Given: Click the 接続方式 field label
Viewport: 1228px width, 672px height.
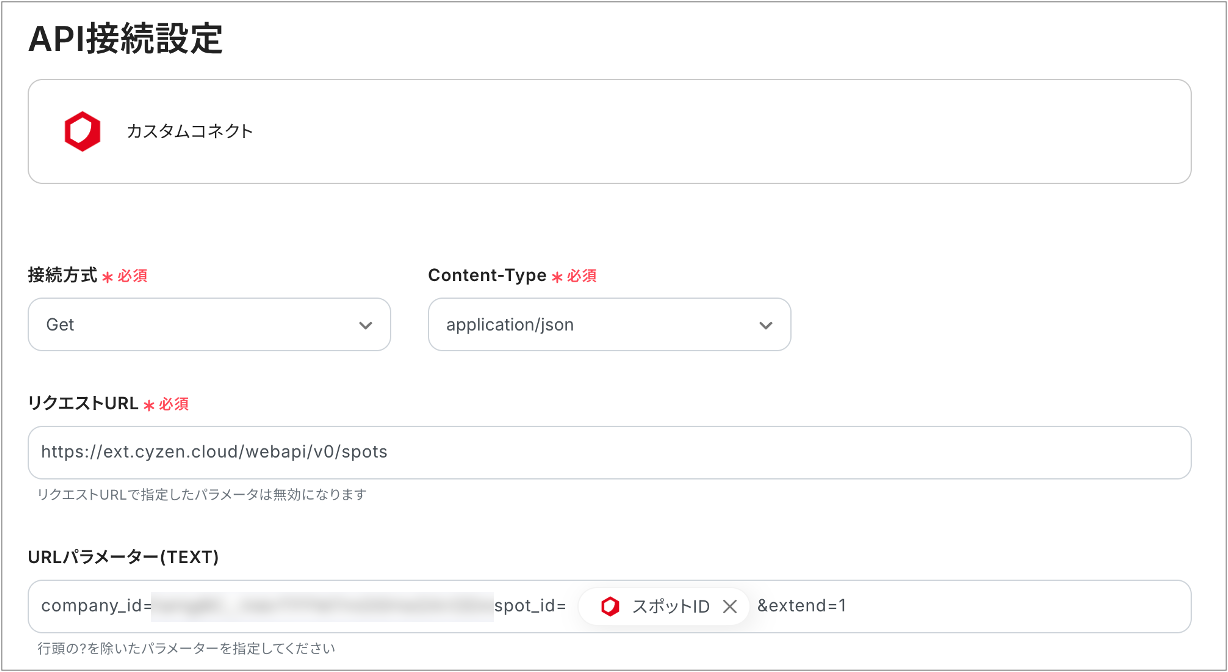Looking at the screenshot, I should coord(62,275).
